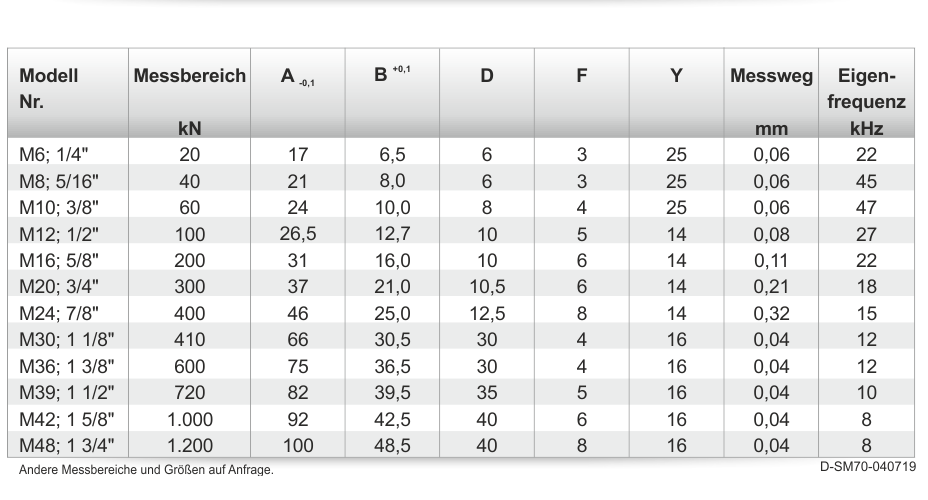The height and width of the screenshot is (500, 928).
Task: Select the M48; 1 3/4" model cell
Action: point(68,445)
